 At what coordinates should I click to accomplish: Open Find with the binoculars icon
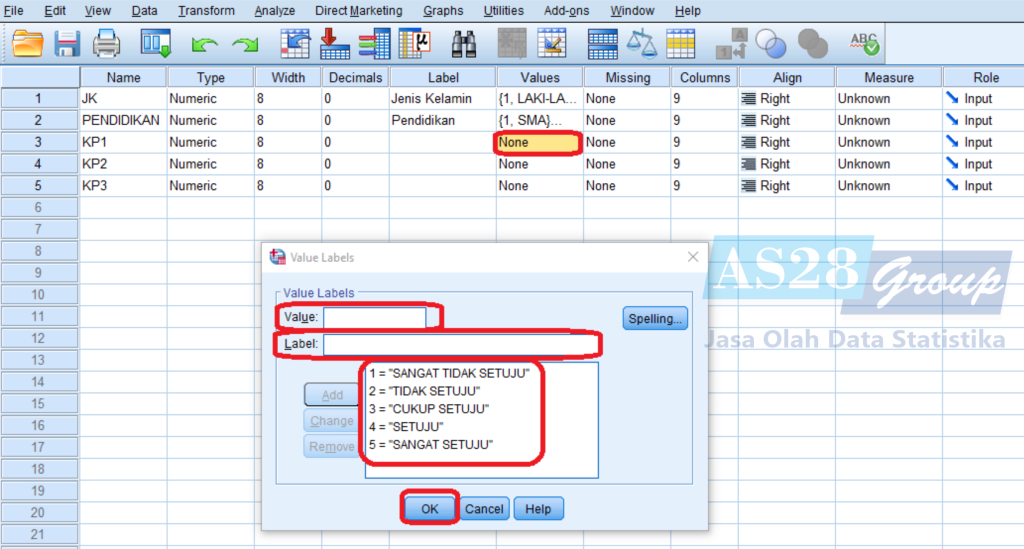pyautogui.click(x=464, y=43)
